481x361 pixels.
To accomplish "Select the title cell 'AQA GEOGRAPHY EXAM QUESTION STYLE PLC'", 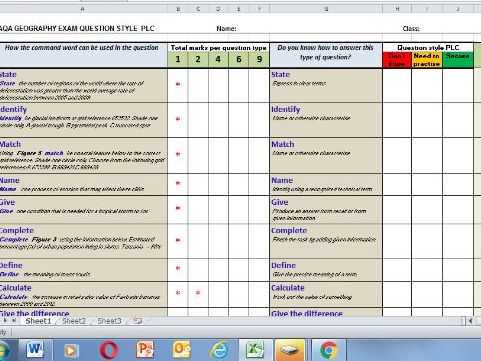I will pos(77,28).
